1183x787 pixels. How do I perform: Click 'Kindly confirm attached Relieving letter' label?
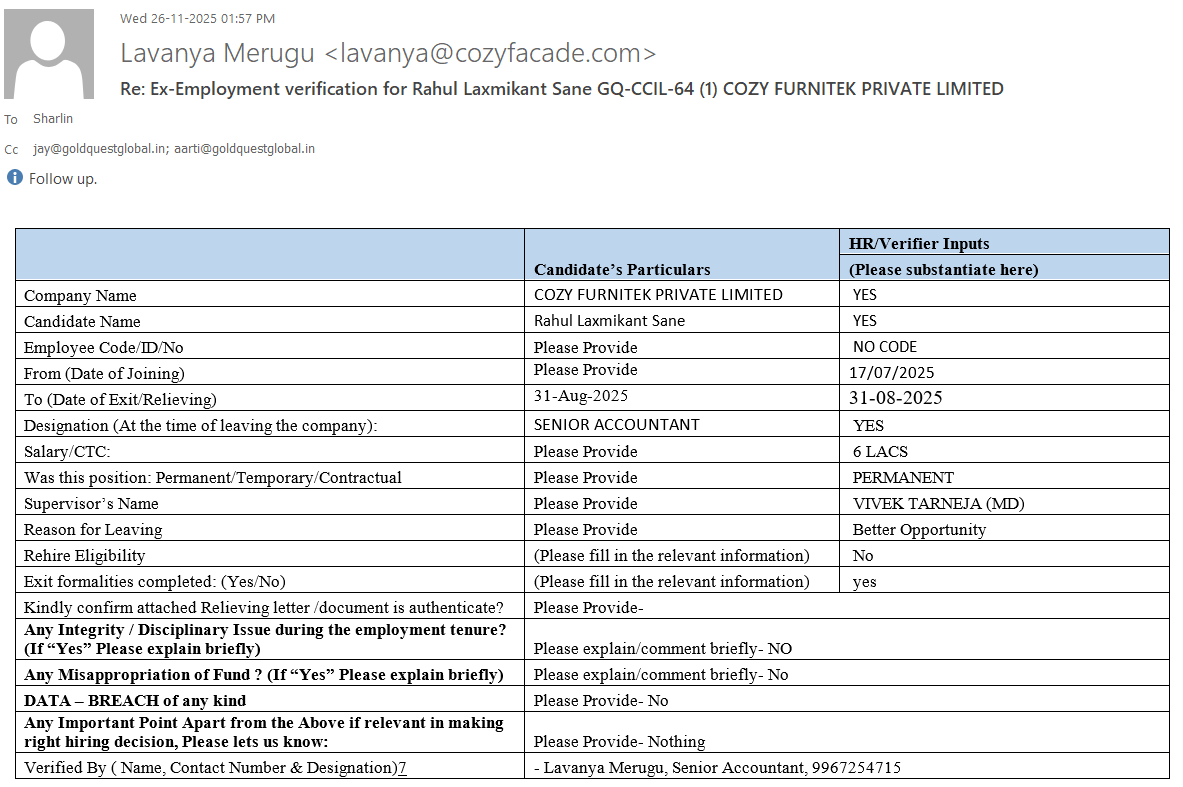tap(263, 607)
